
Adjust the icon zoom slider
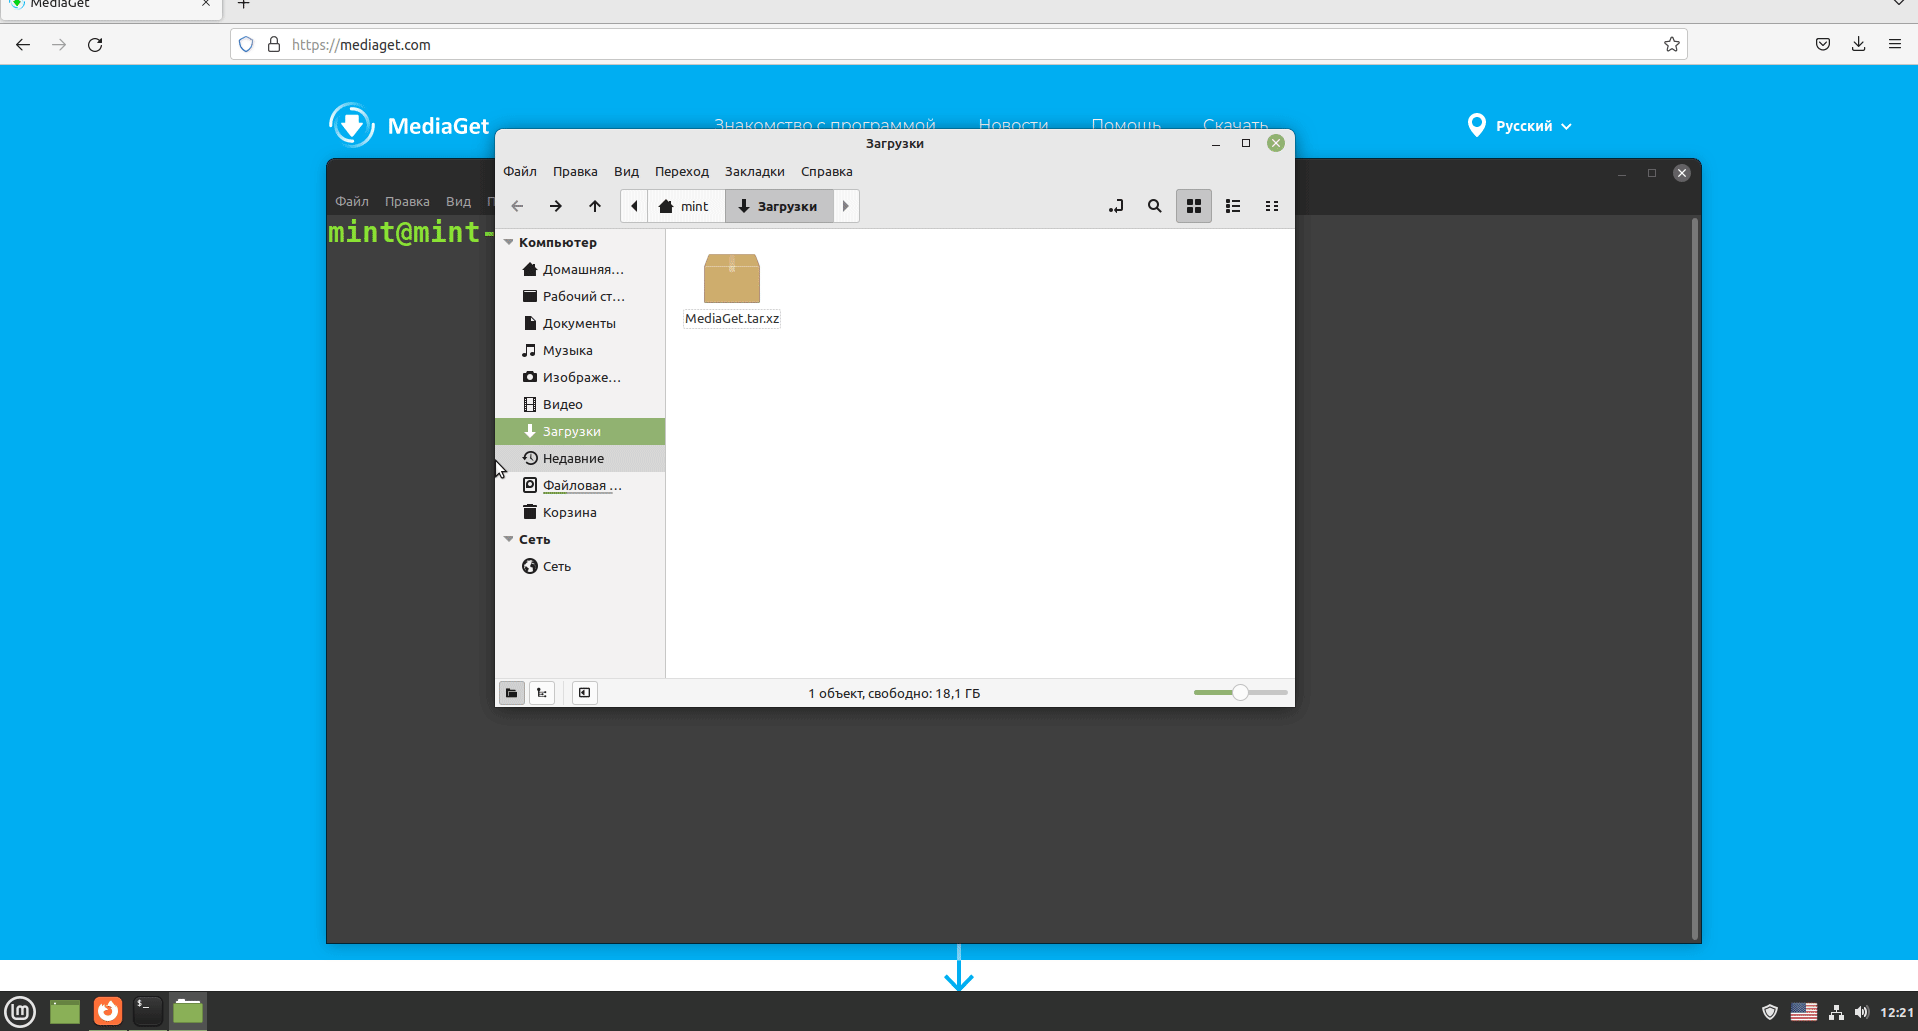click(x=1240, y=692)
